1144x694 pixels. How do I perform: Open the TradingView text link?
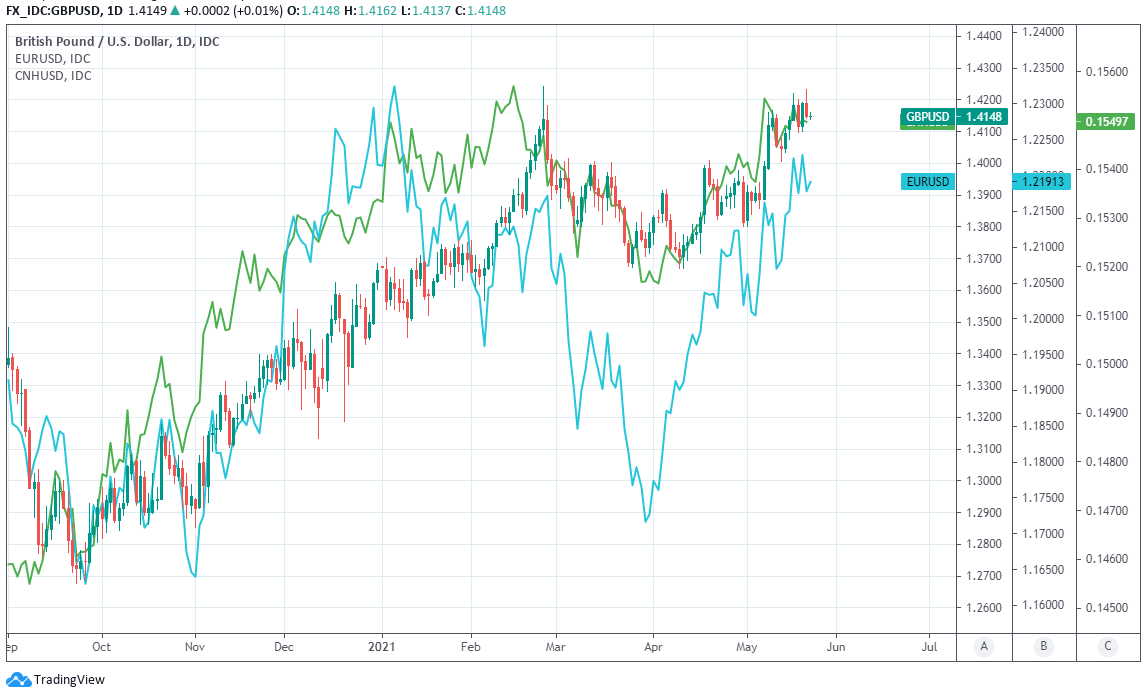coord(69,680)
